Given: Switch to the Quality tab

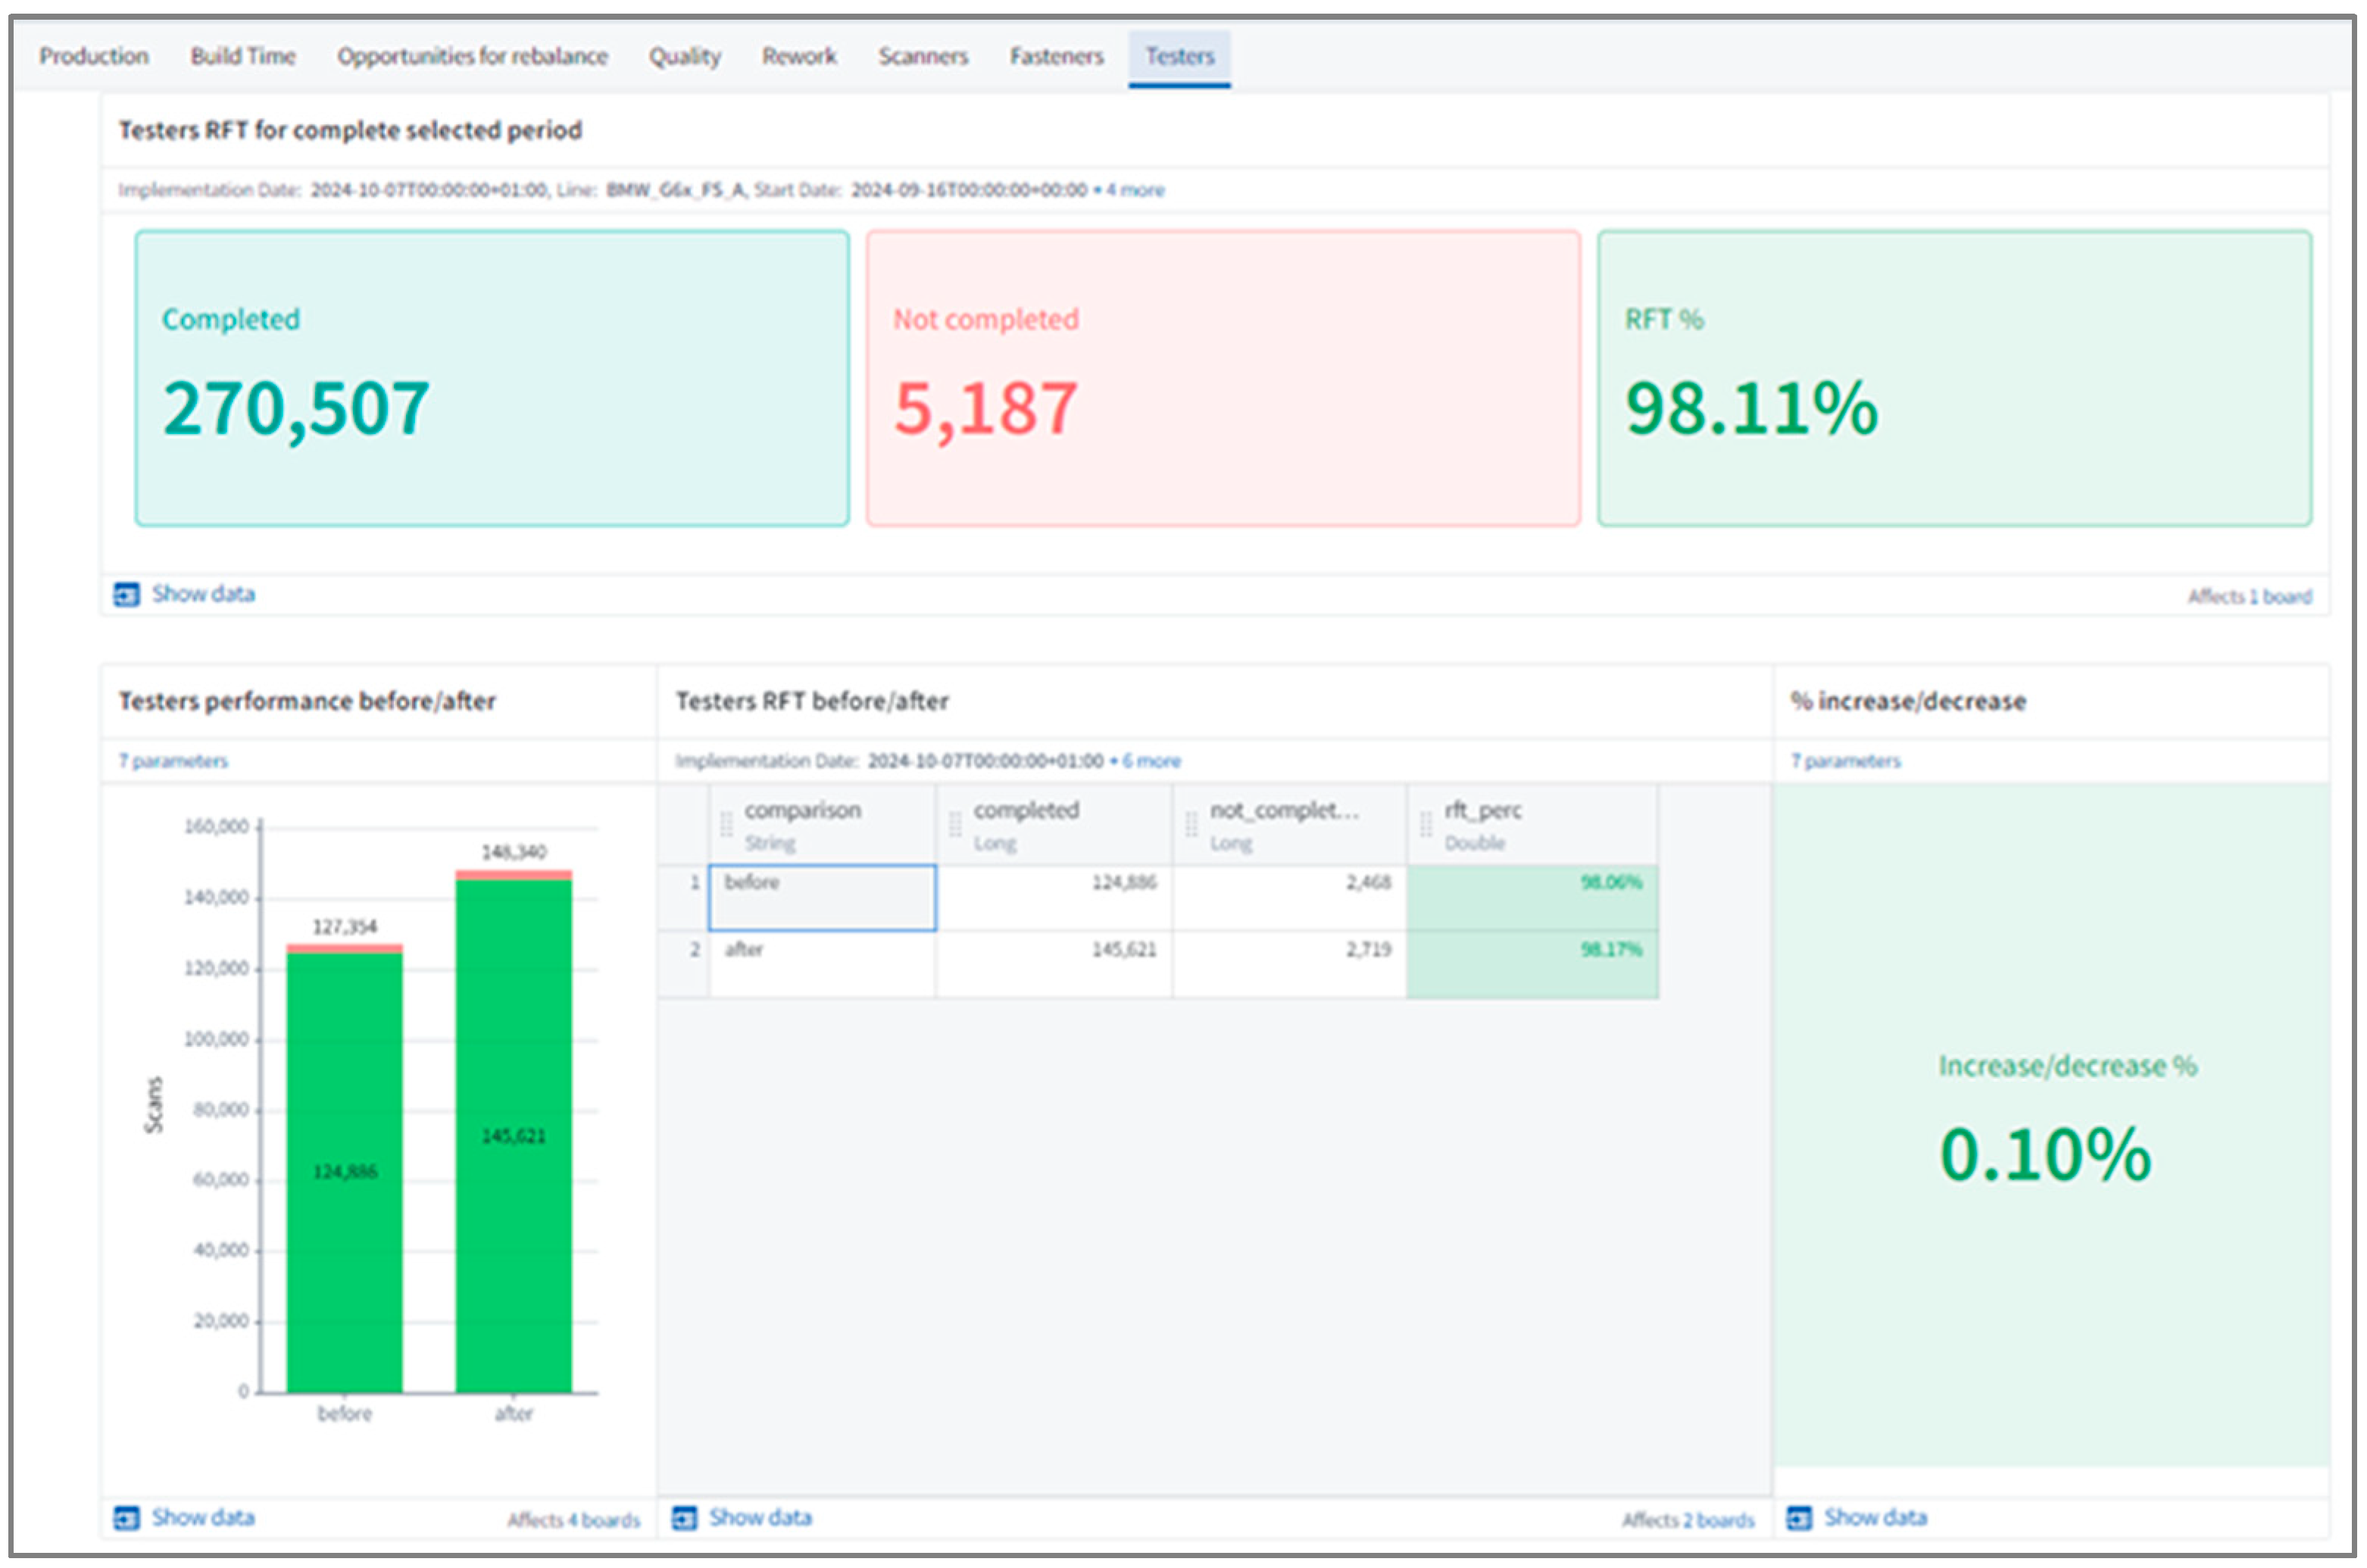Looking at the screenshot, I should point(684,56).
